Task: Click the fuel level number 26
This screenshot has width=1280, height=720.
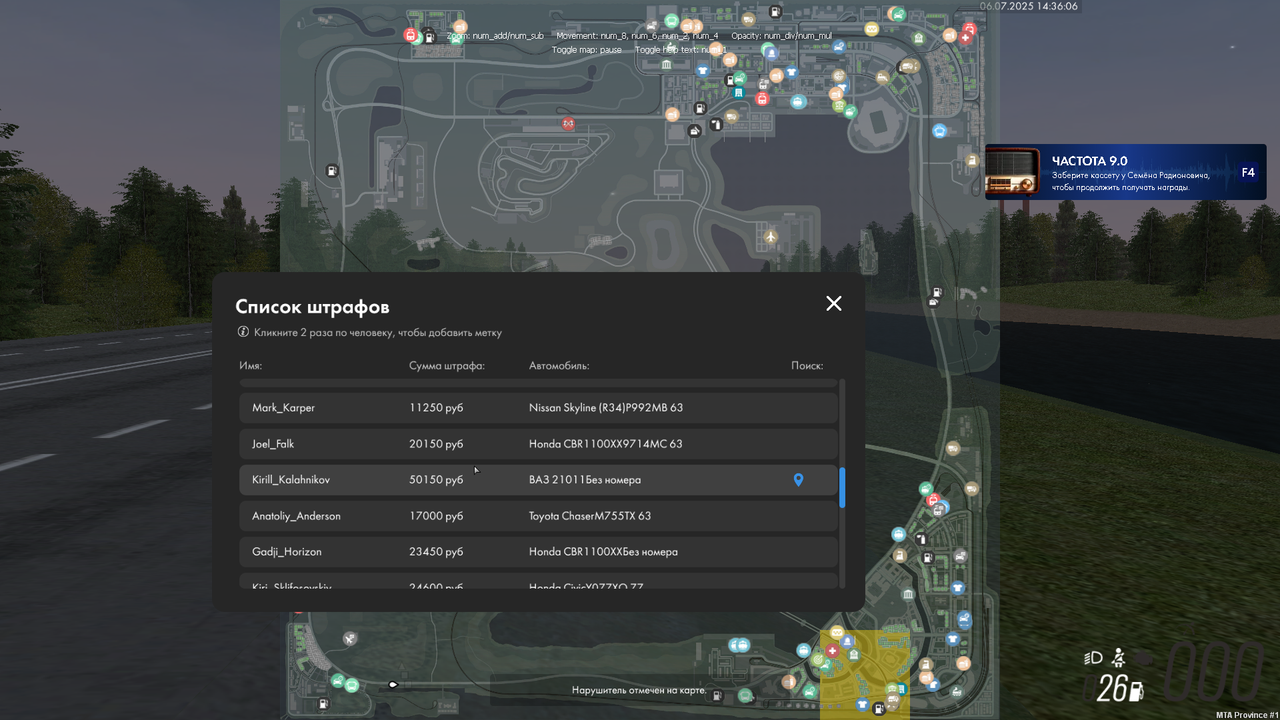Action: 1112,690
